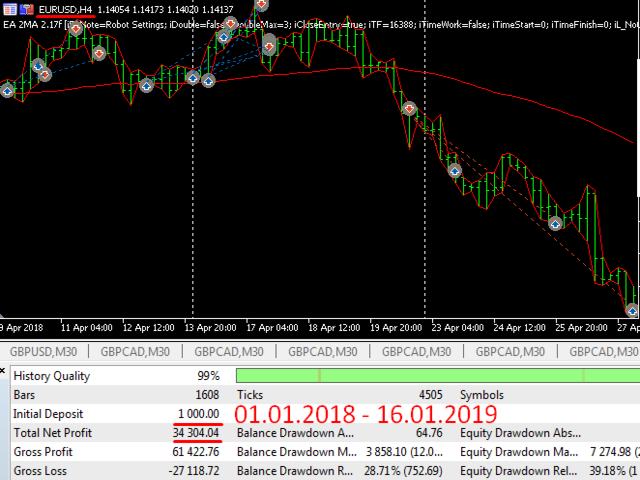Select the trade marker above the 25 Apr label
This screenshot has height=480, width=640.
(x=556, y=225)
